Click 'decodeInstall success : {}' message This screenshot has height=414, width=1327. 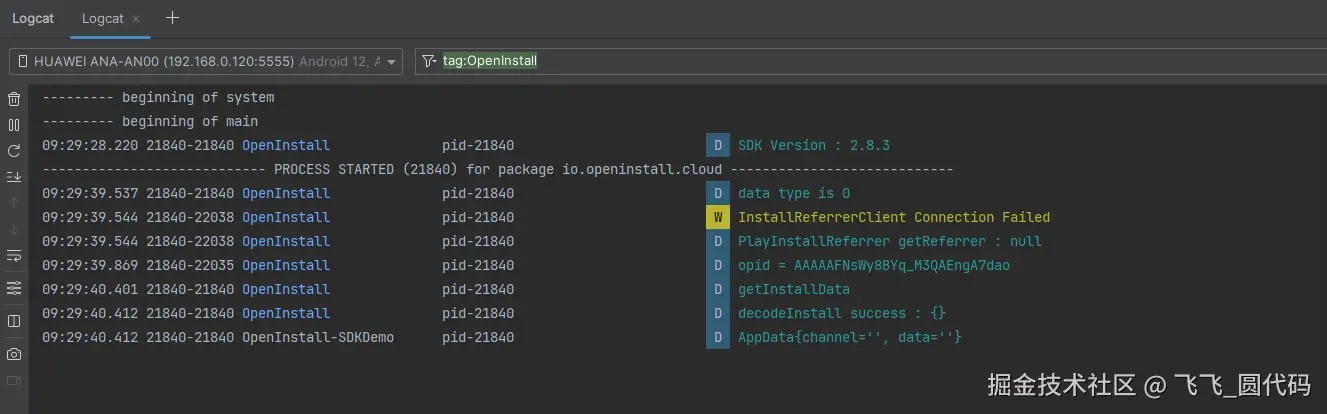point(842,313)
